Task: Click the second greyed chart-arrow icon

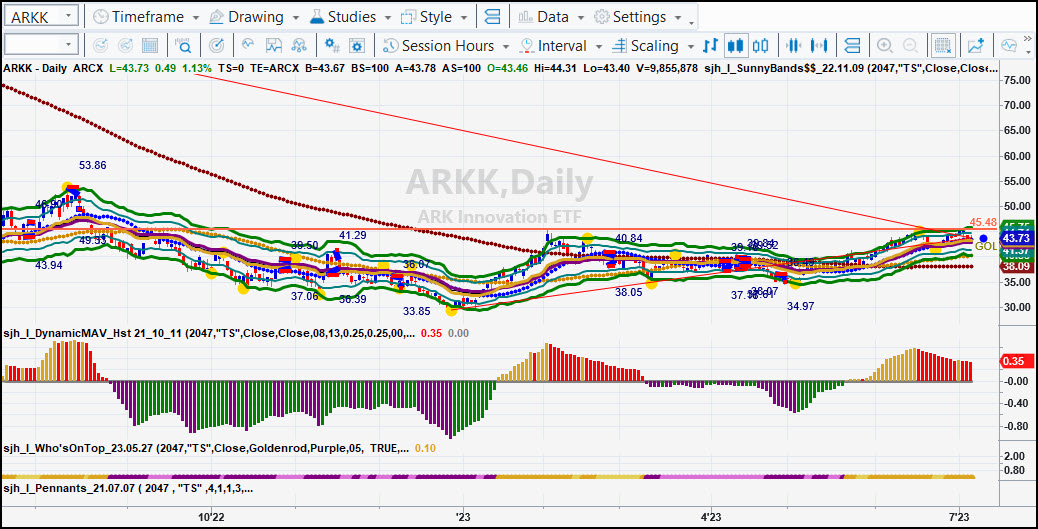Action: [124, 46]
